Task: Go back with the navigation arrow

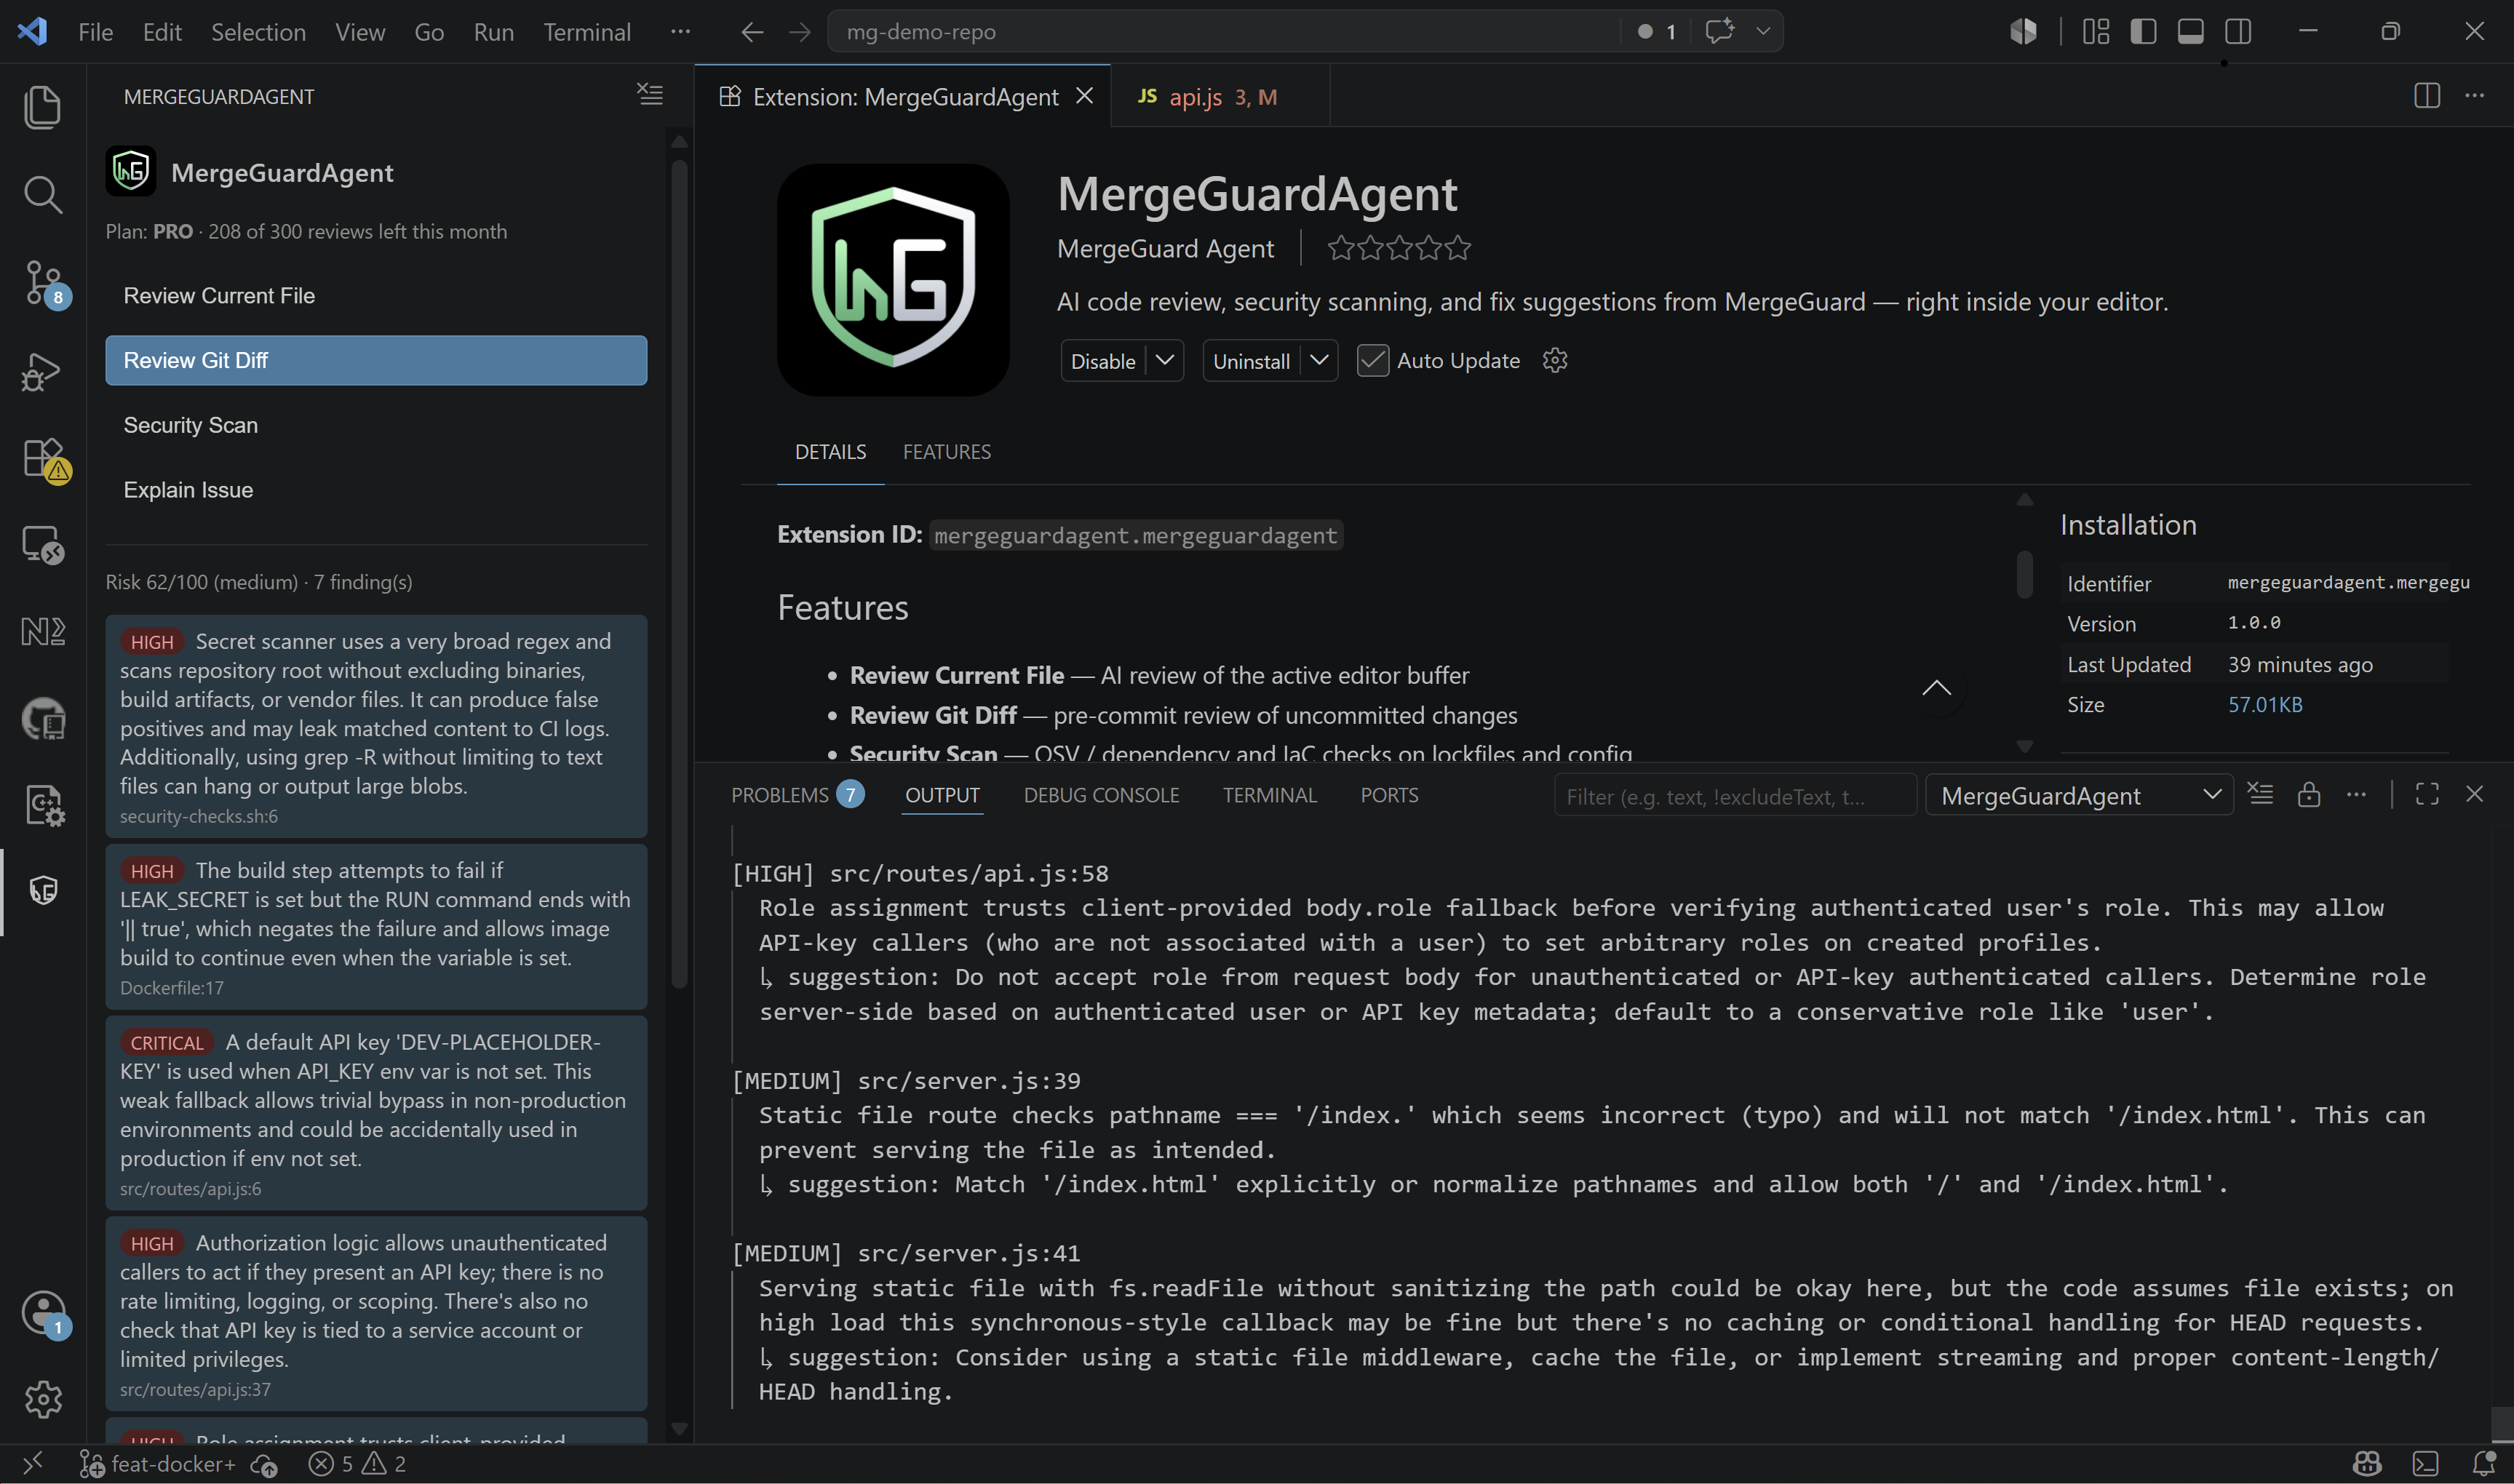Action: (752, 32)
